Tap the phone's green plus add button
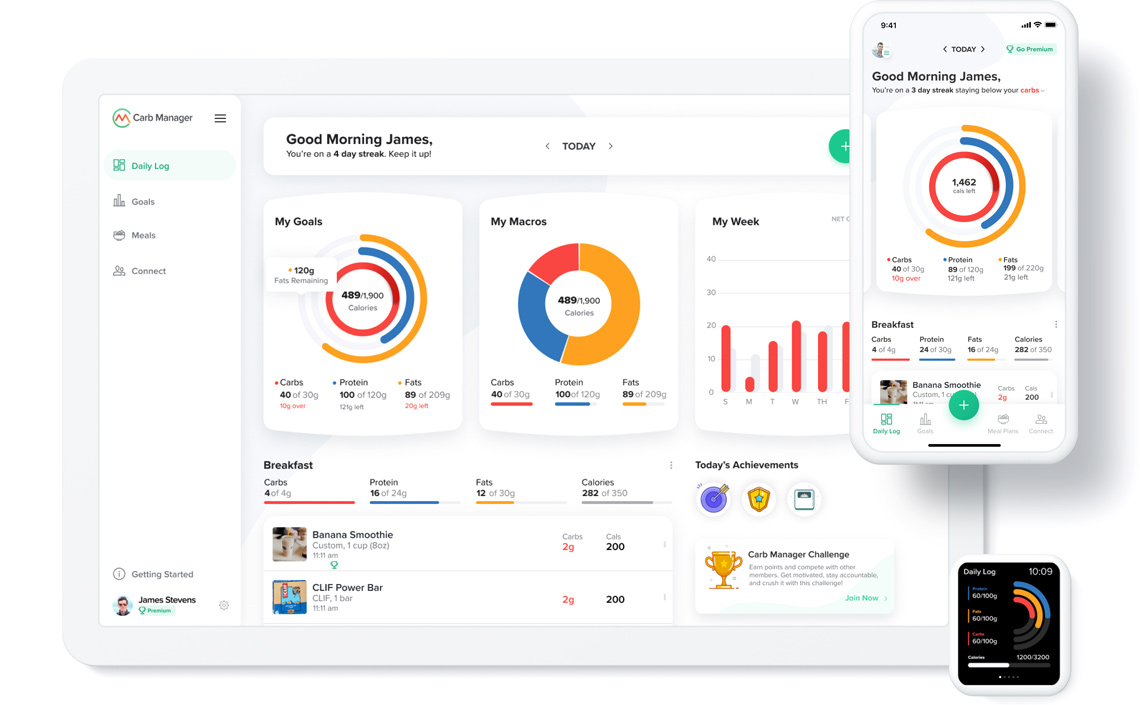The image size is (1140, 705). (x=964, y=405)
